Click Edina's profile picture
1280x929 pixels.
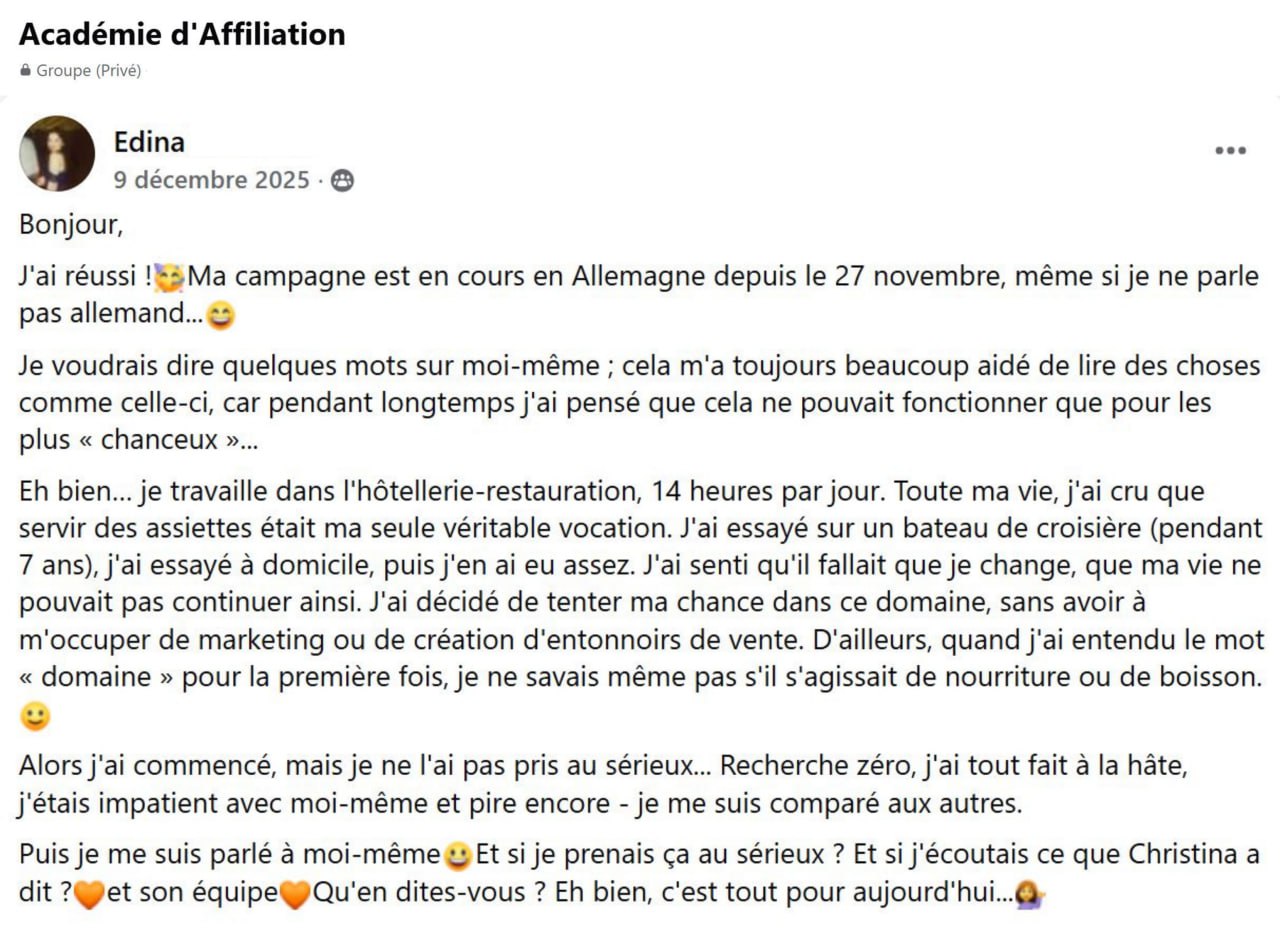point(57,153)
